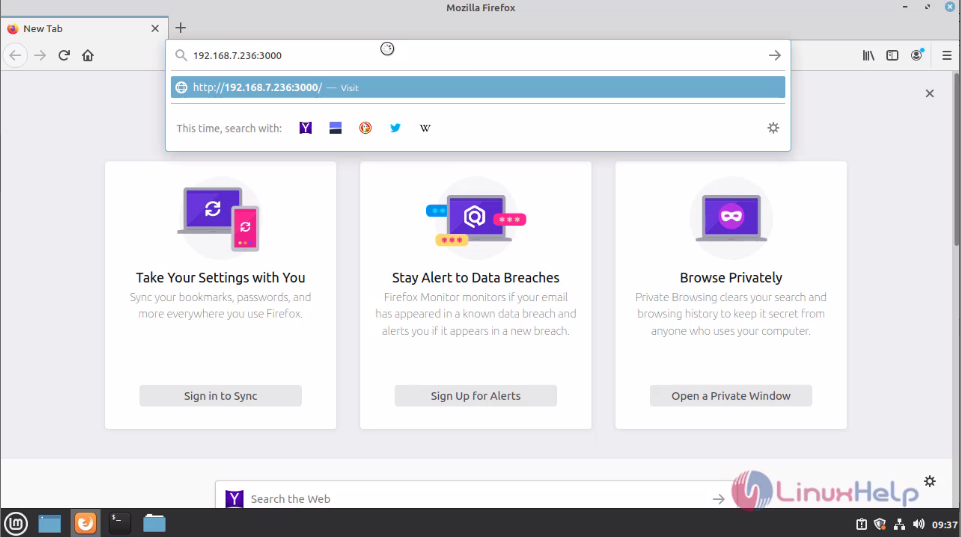Image resolution: width=961 pixels, height=537 pixels.
Task: Click the sync devices illustration
Action: coord(220,218)
